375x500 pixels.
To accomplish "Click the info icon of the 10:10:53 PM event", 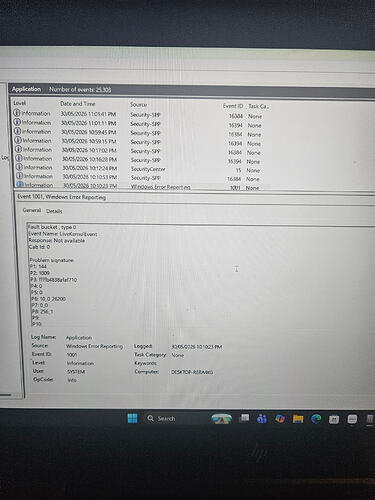I will tap(20, 176).
